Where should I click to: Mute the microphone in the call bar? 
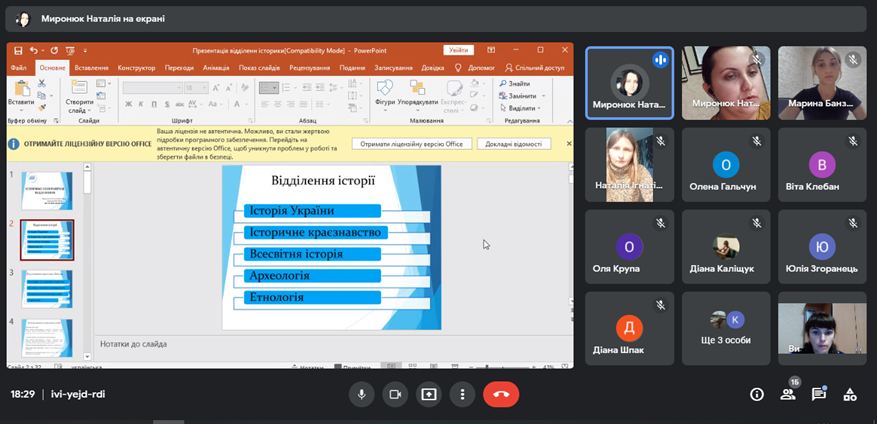coord(362,394)
